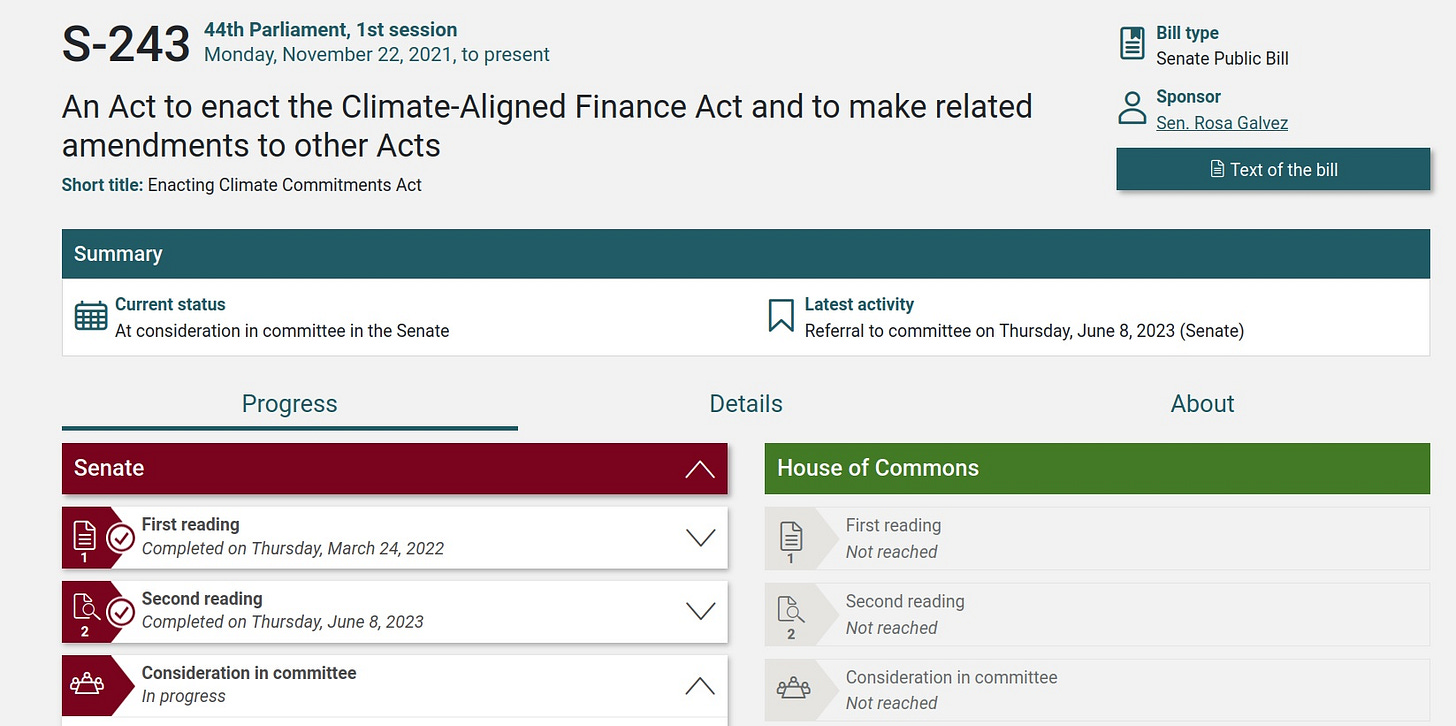Follow the Sen. Rosa Galvez link
The height and width of the screenshot is (726, 1456).
pyautogui.click(x=1222, y=123)
